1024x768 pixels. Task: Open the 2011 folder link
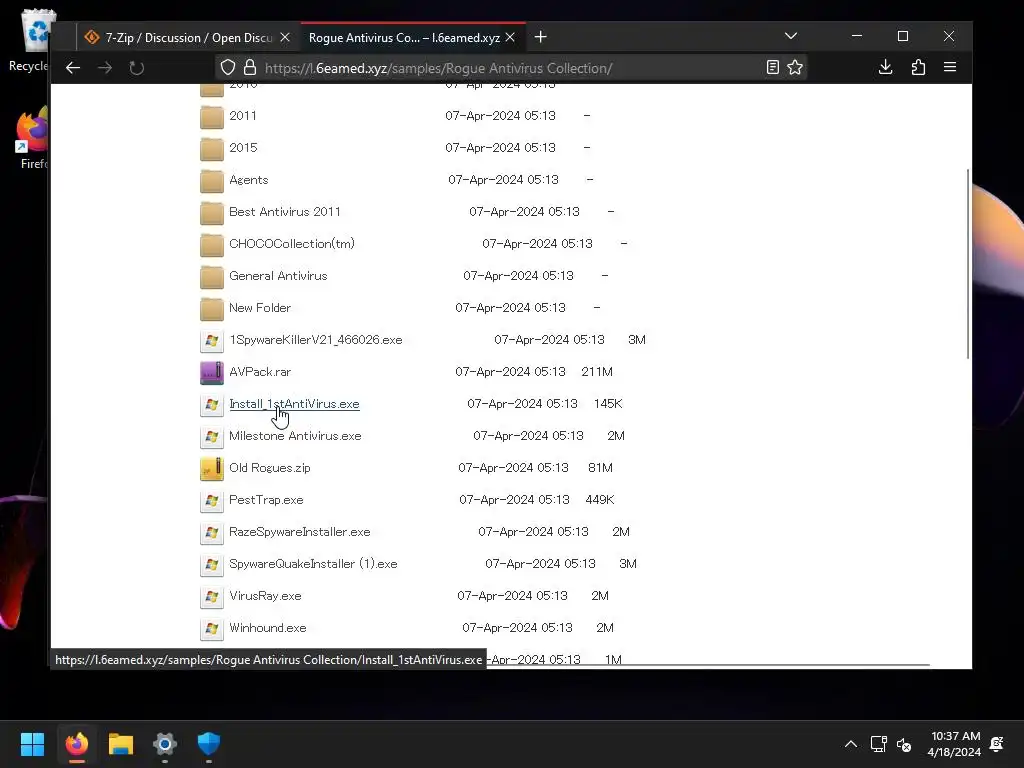(x=242, y=116)
